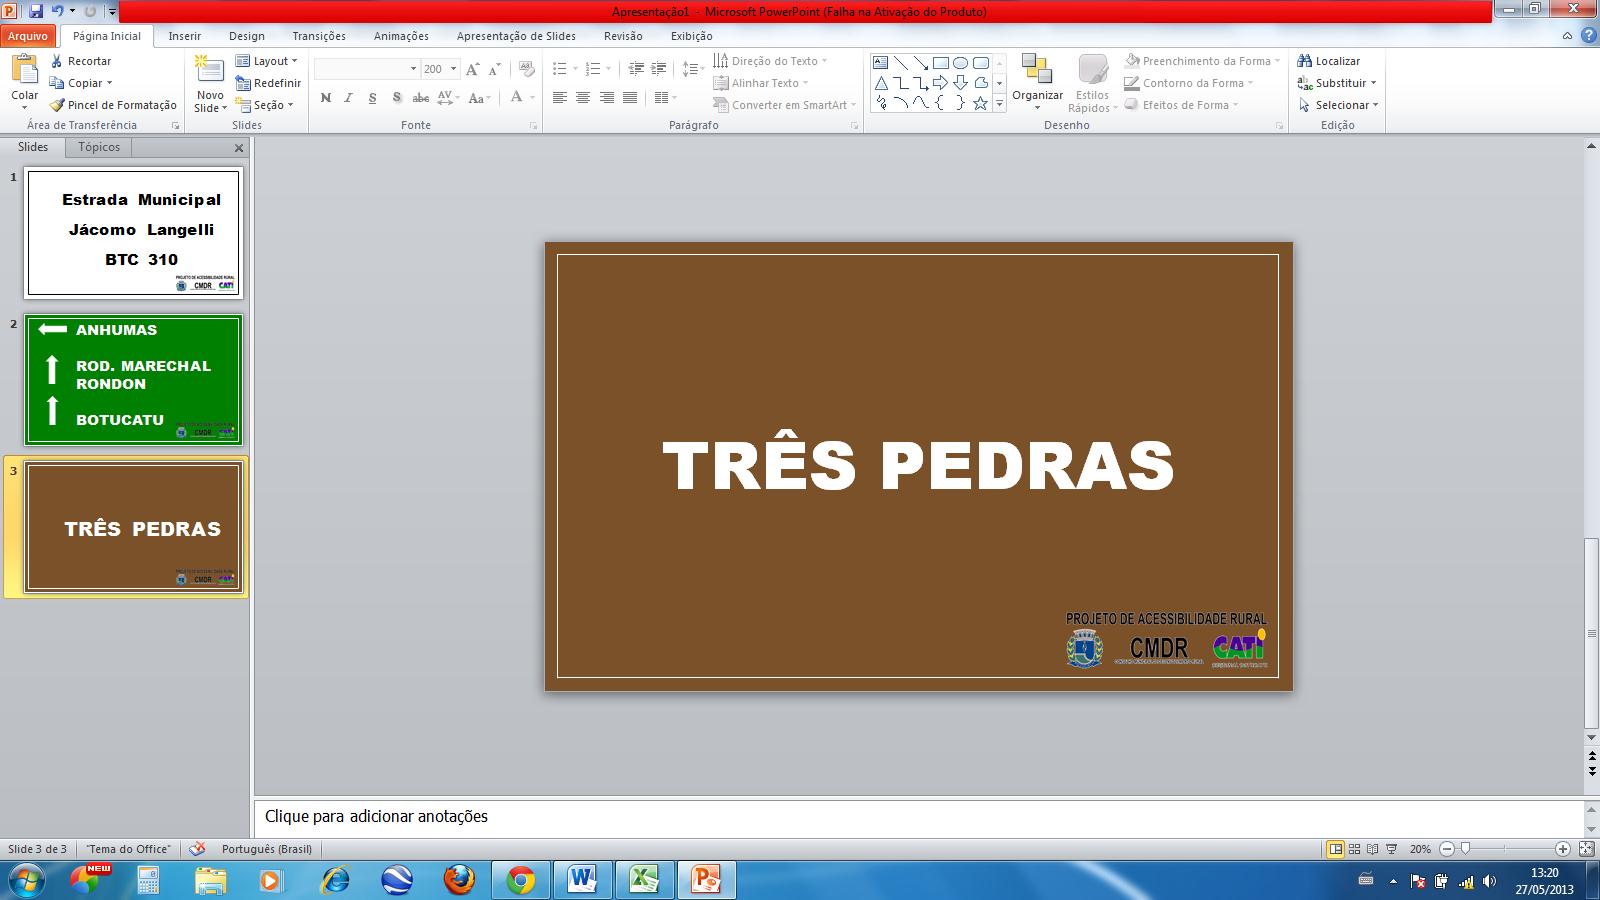The image size is (1600, 900).
Task: Select the text box shape
Action: [x=881, y=62]
